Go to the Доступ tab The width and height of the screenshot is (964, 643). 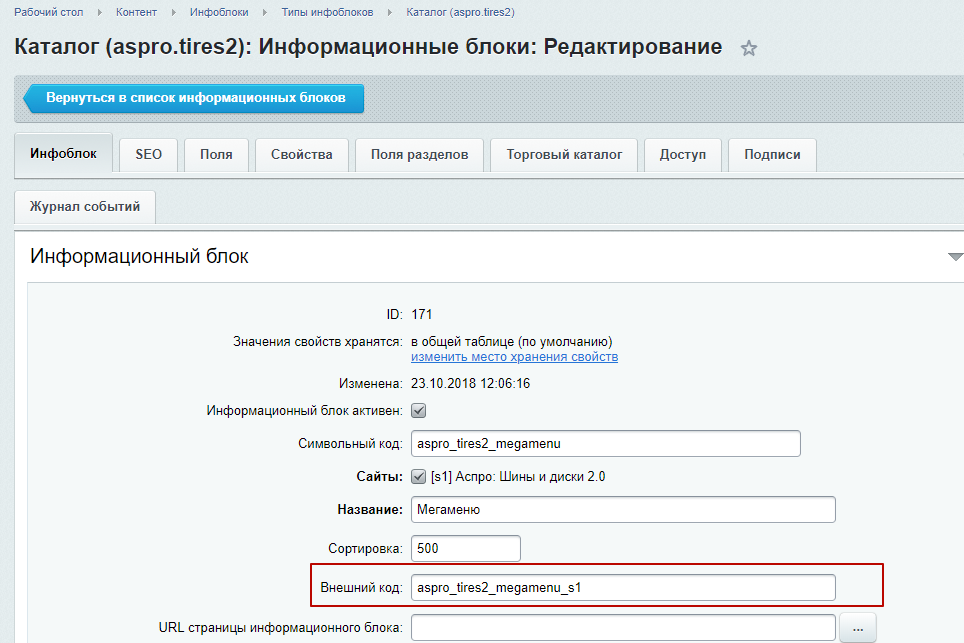click(x=682, y=155)
